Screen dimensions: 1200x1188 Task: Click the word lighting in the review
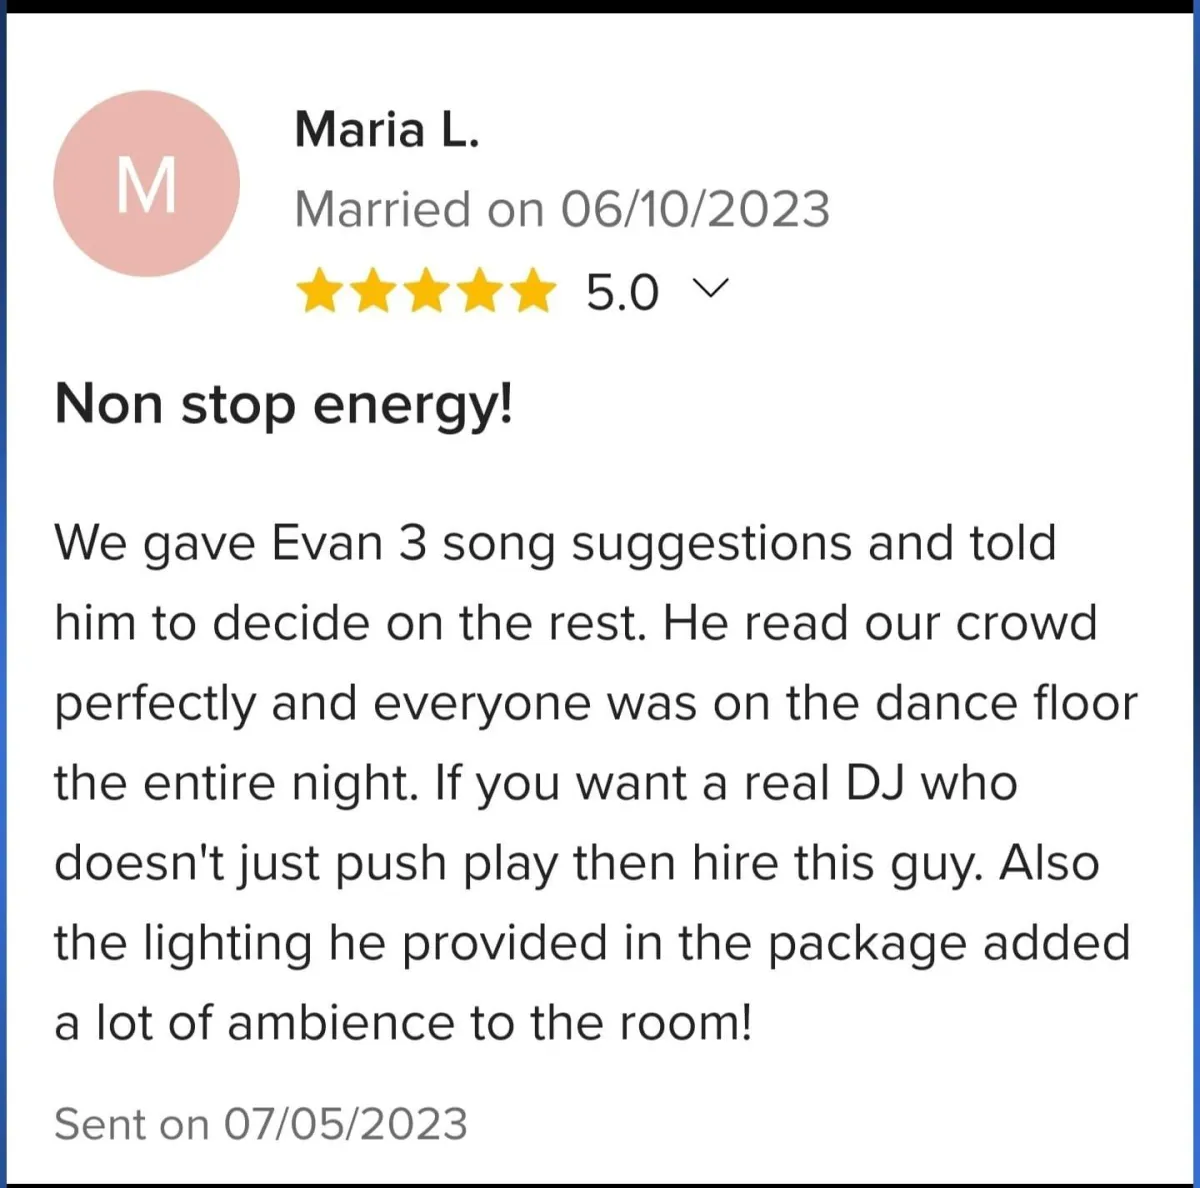(x=227, y=945)
